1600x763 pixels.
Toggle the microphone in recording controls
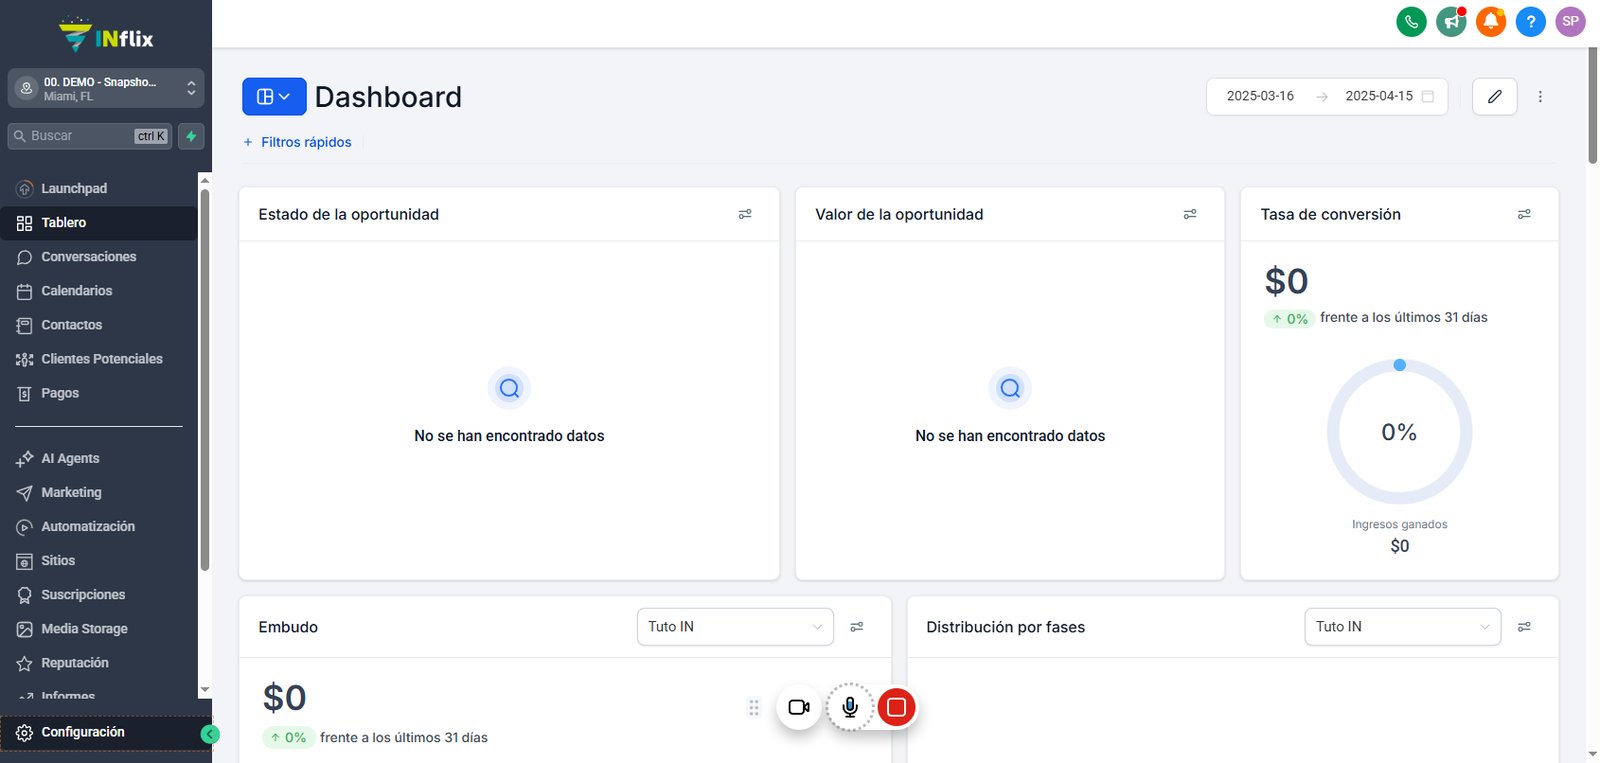pos(850,707)
